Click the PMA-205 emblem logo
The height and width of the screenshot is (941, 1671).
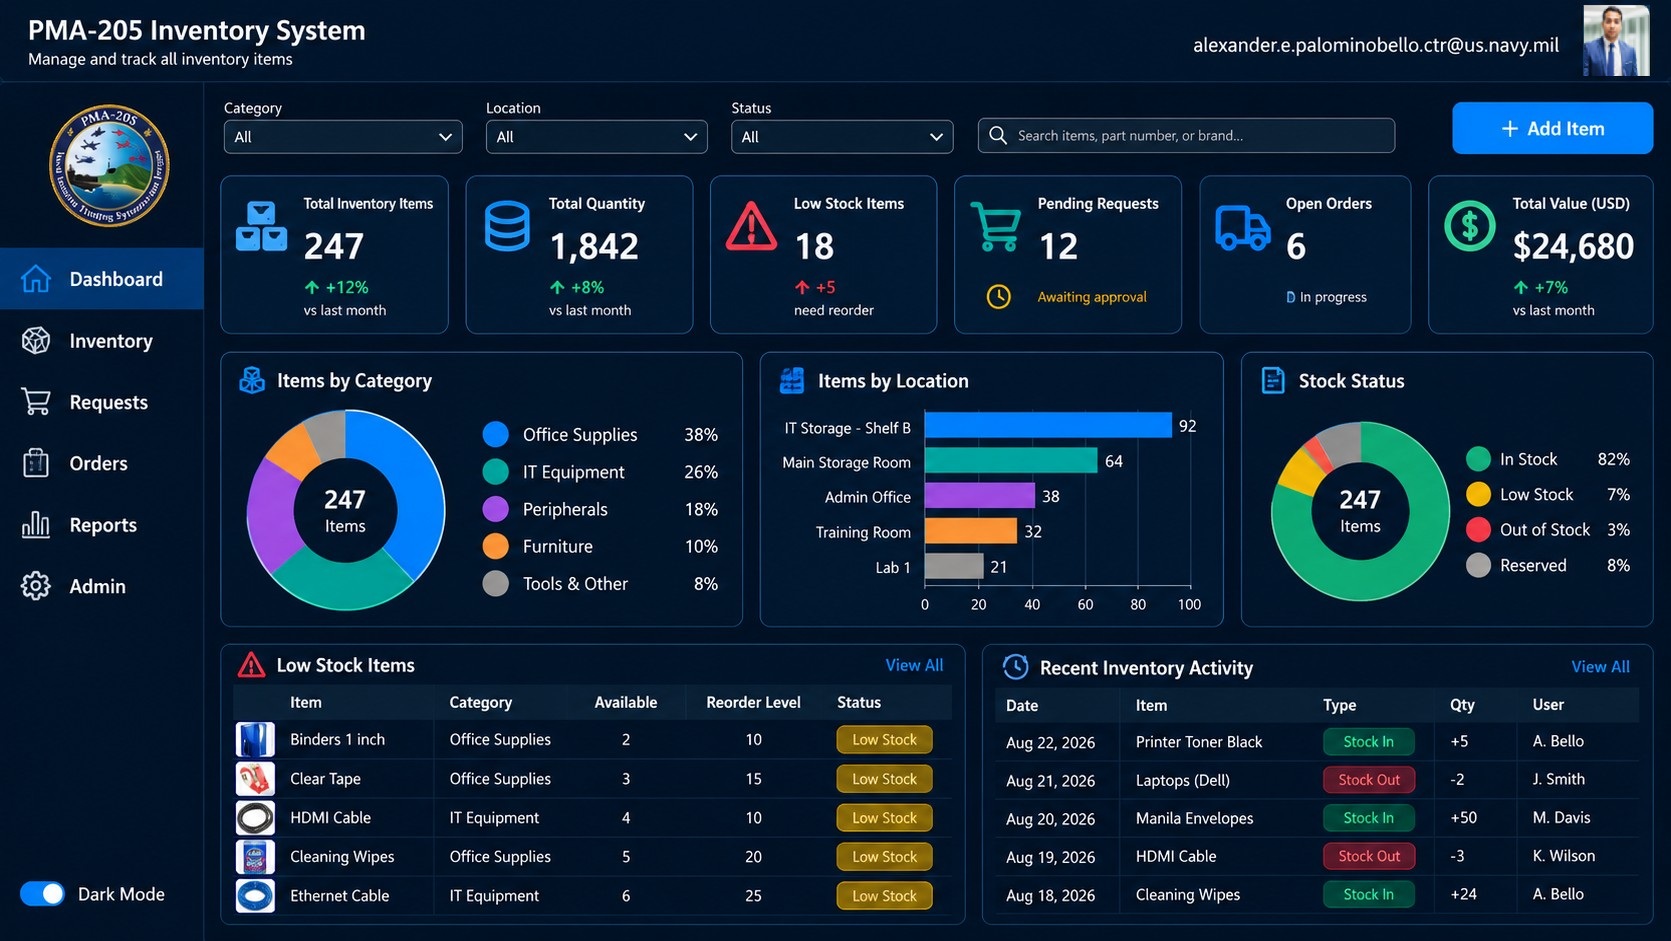109,165
